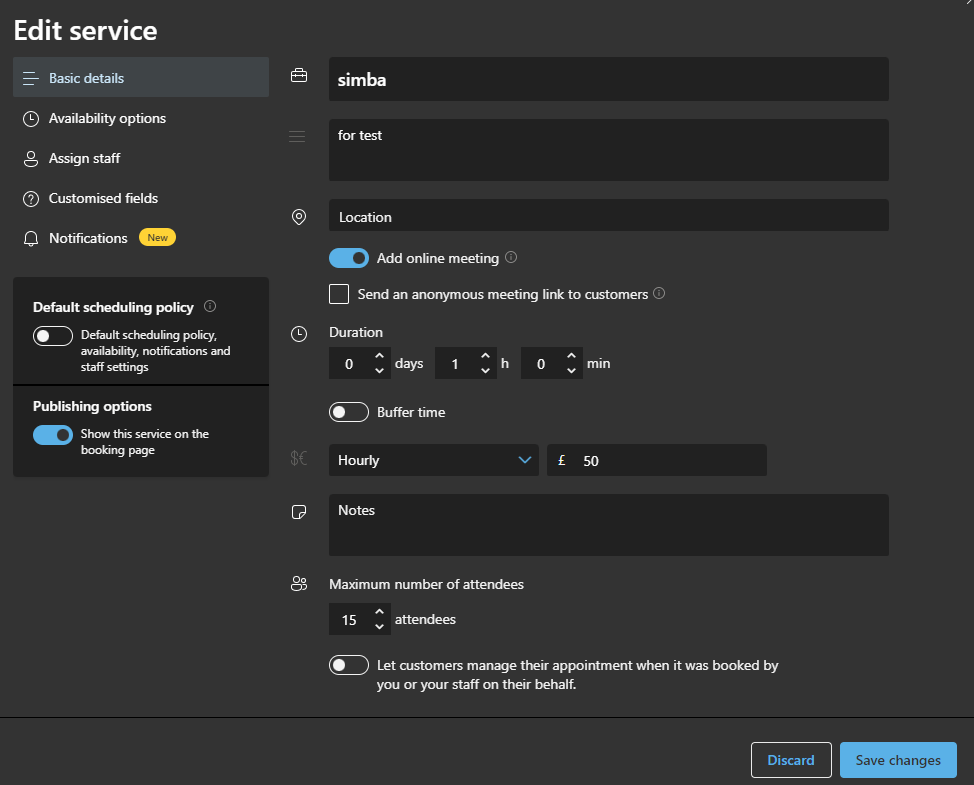Screen dimensions: 974x785
Task: Click the Basic details list icon
Action: (x=30, y=79)
